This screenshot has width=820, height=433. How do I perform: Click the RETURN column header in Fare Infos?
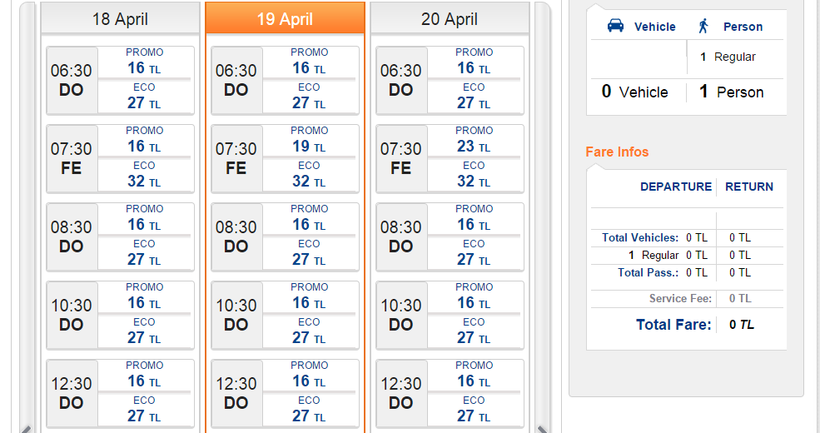[x=749, y=187]
